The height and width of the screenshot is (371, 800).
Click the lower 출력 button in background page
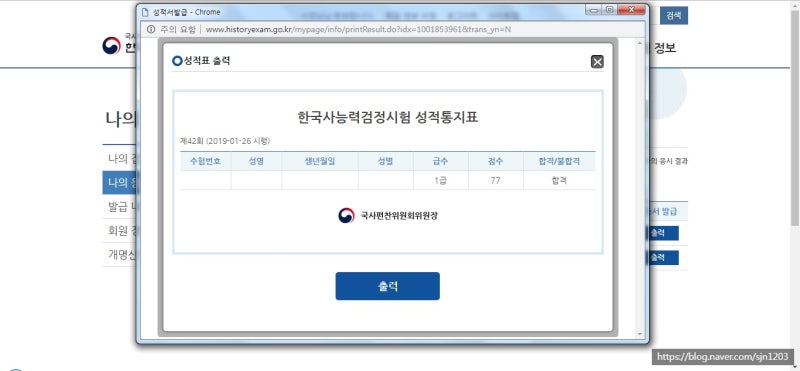click(664, 258)
